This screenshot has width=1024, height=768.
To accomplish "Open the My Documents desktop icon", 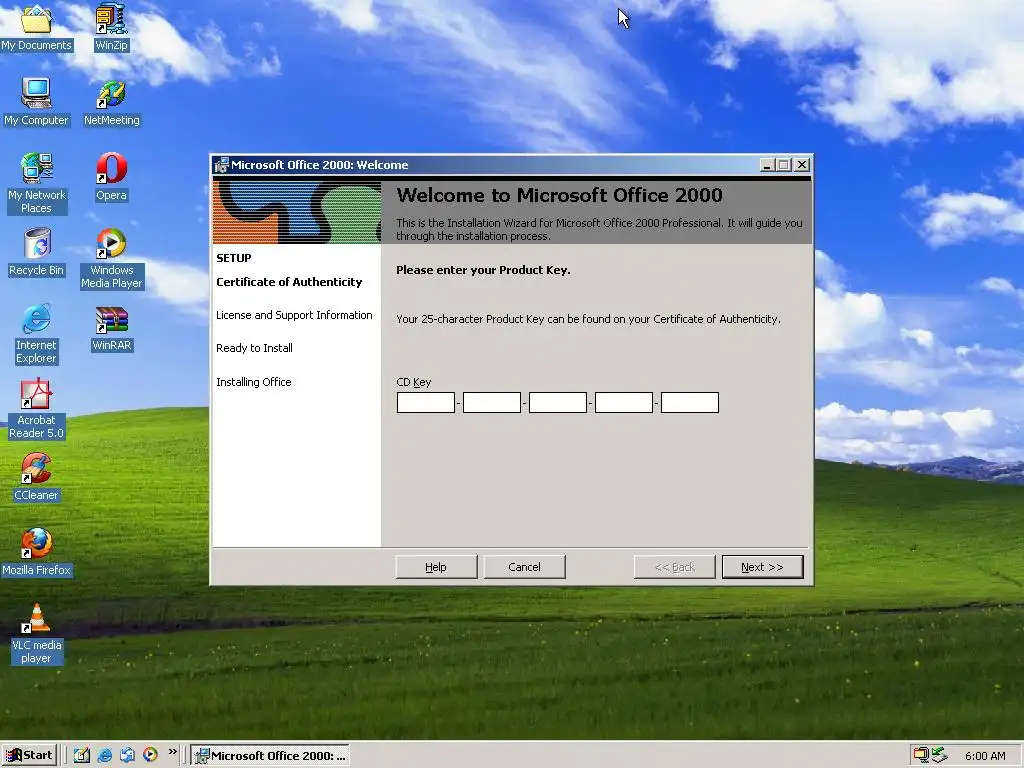I will tap(36, 28).
